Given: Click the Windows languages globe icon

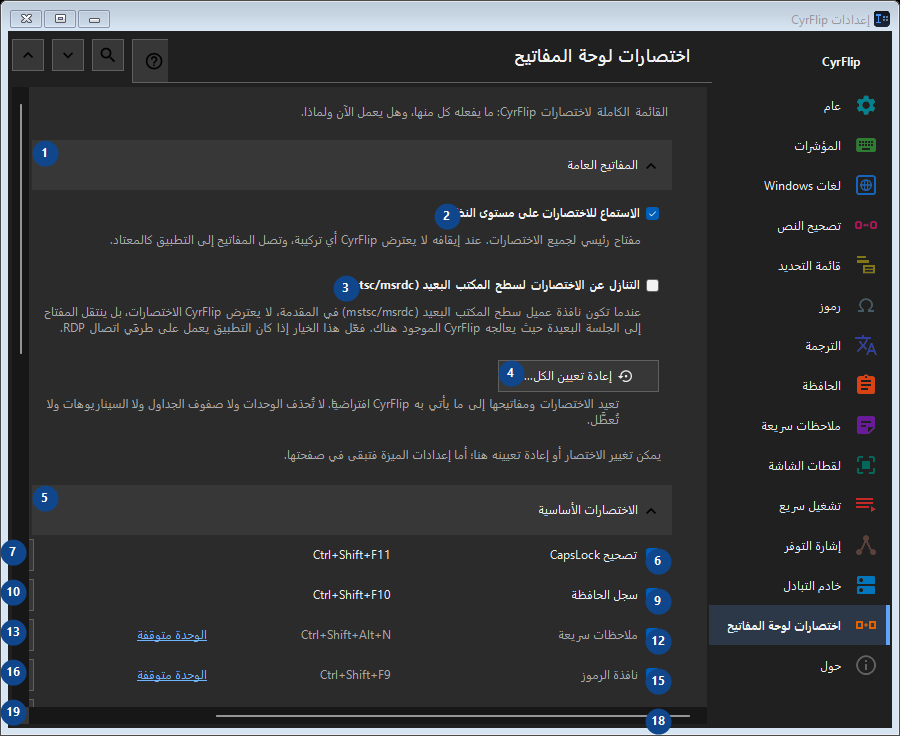Looking at the screenshot, I should coord(866,185).
